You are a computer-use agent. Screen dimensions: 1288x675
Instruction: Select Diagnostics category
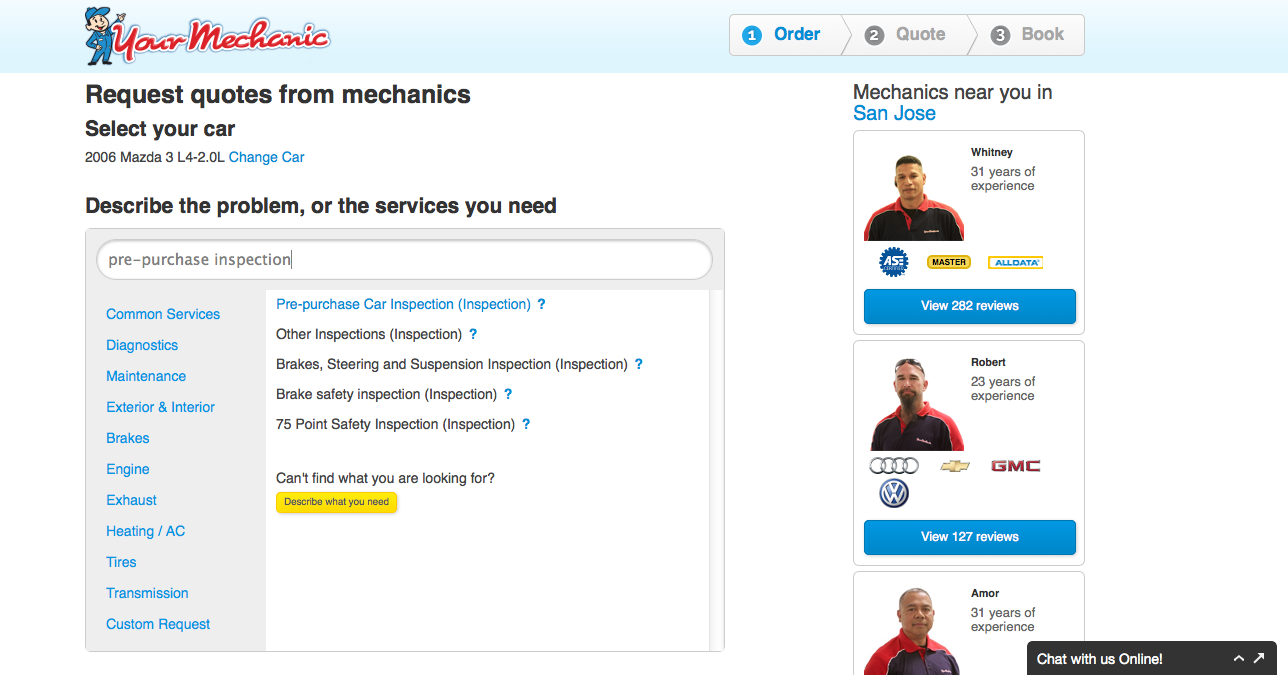[142, 345]
